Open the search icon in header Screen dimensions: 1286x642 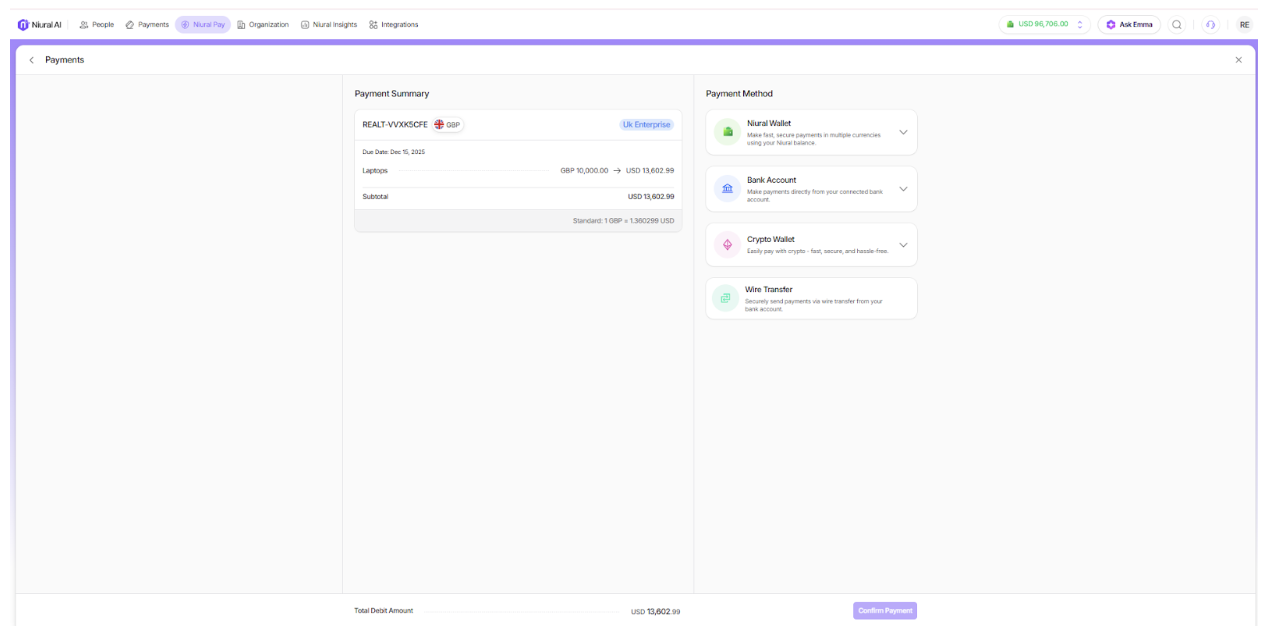pos(1177,25)
